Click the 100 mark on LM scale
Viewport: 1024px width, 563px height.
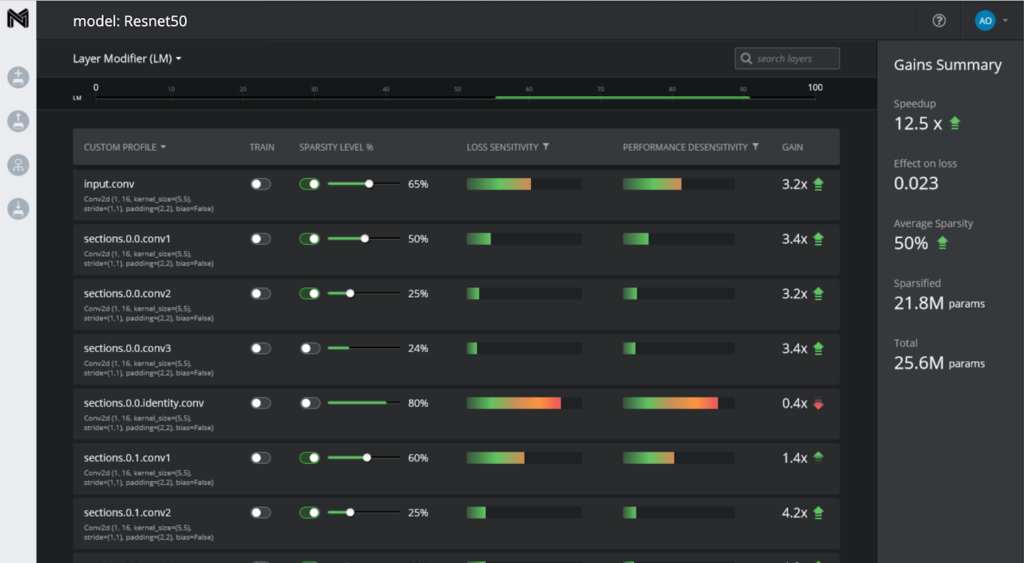pos(815,88)
